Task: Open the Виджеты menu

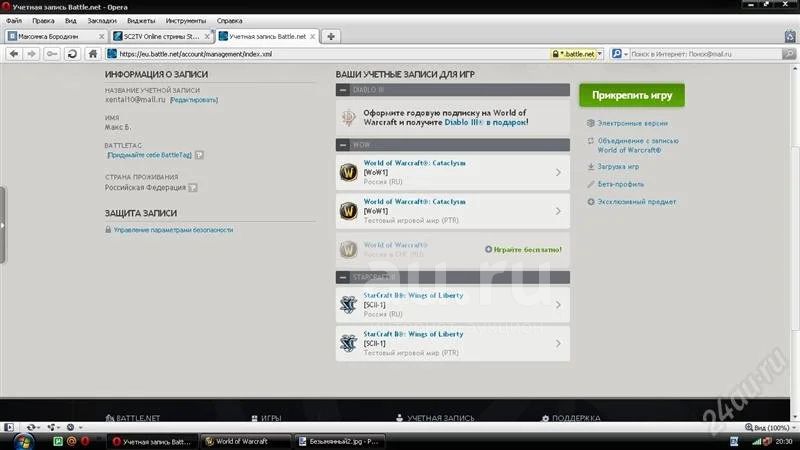Action: coord(141,21)
